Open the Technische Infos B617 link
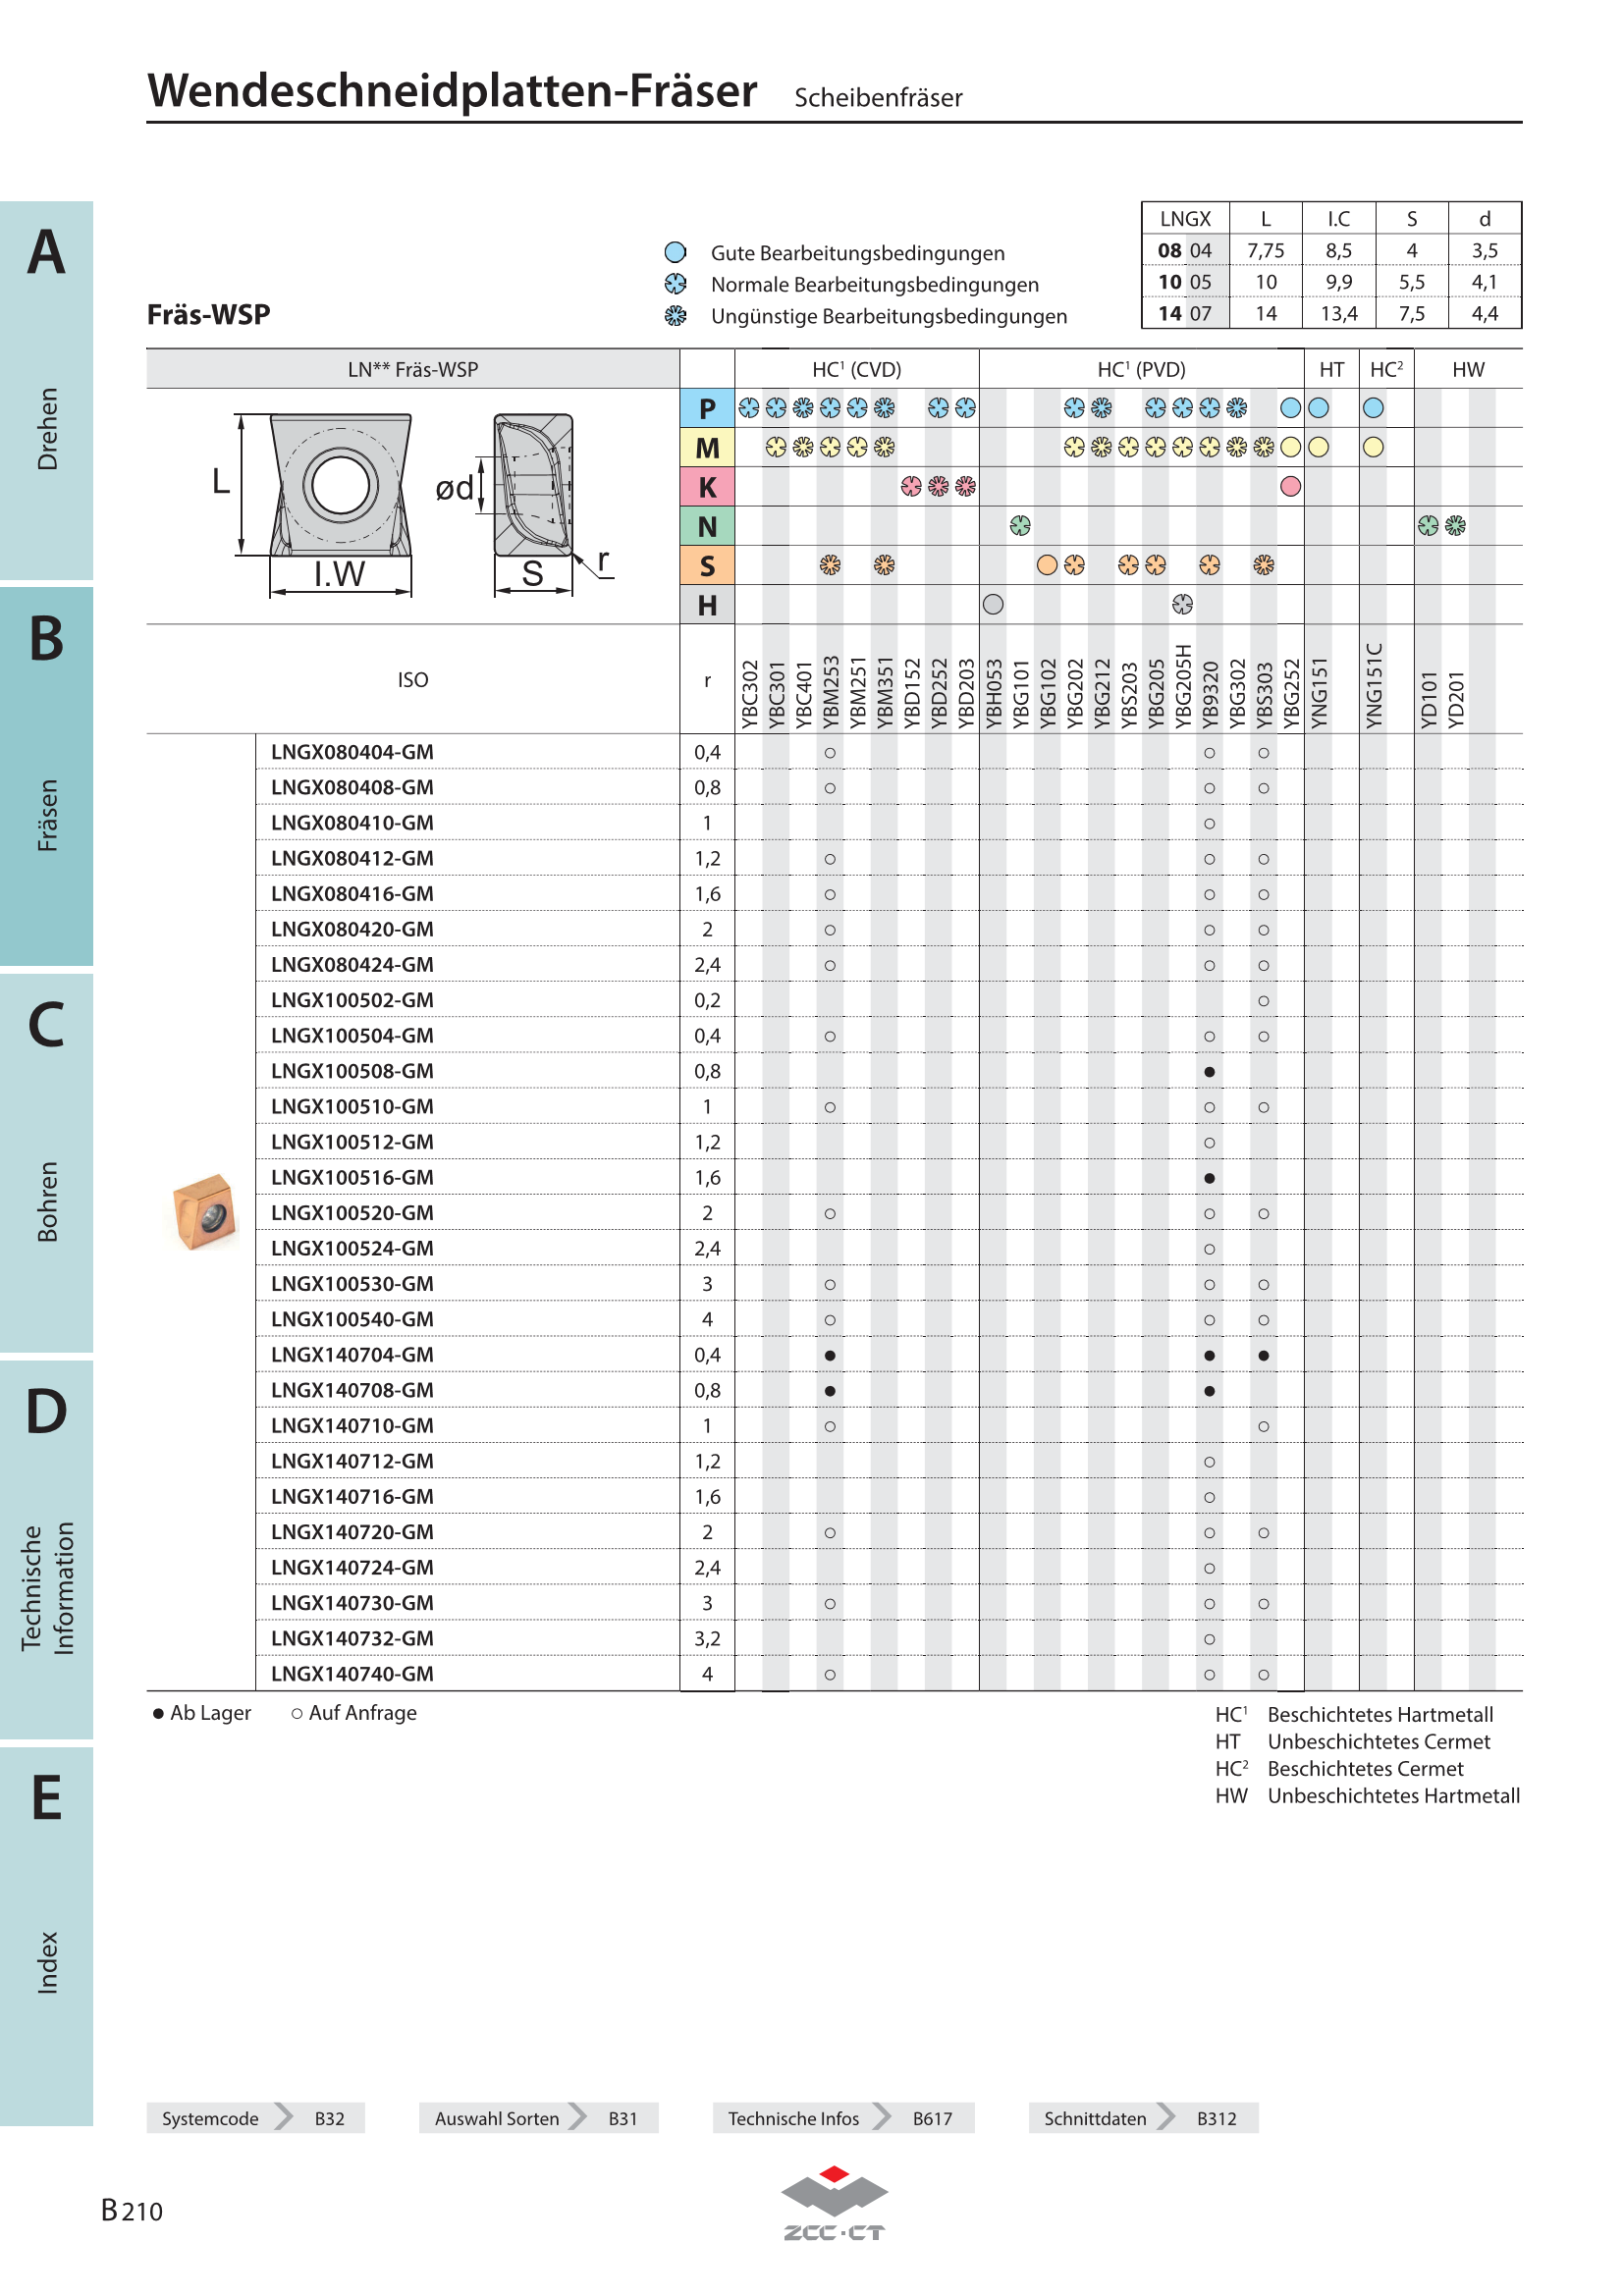This screenshot has width=1623, height=2296. point(843,2118)
